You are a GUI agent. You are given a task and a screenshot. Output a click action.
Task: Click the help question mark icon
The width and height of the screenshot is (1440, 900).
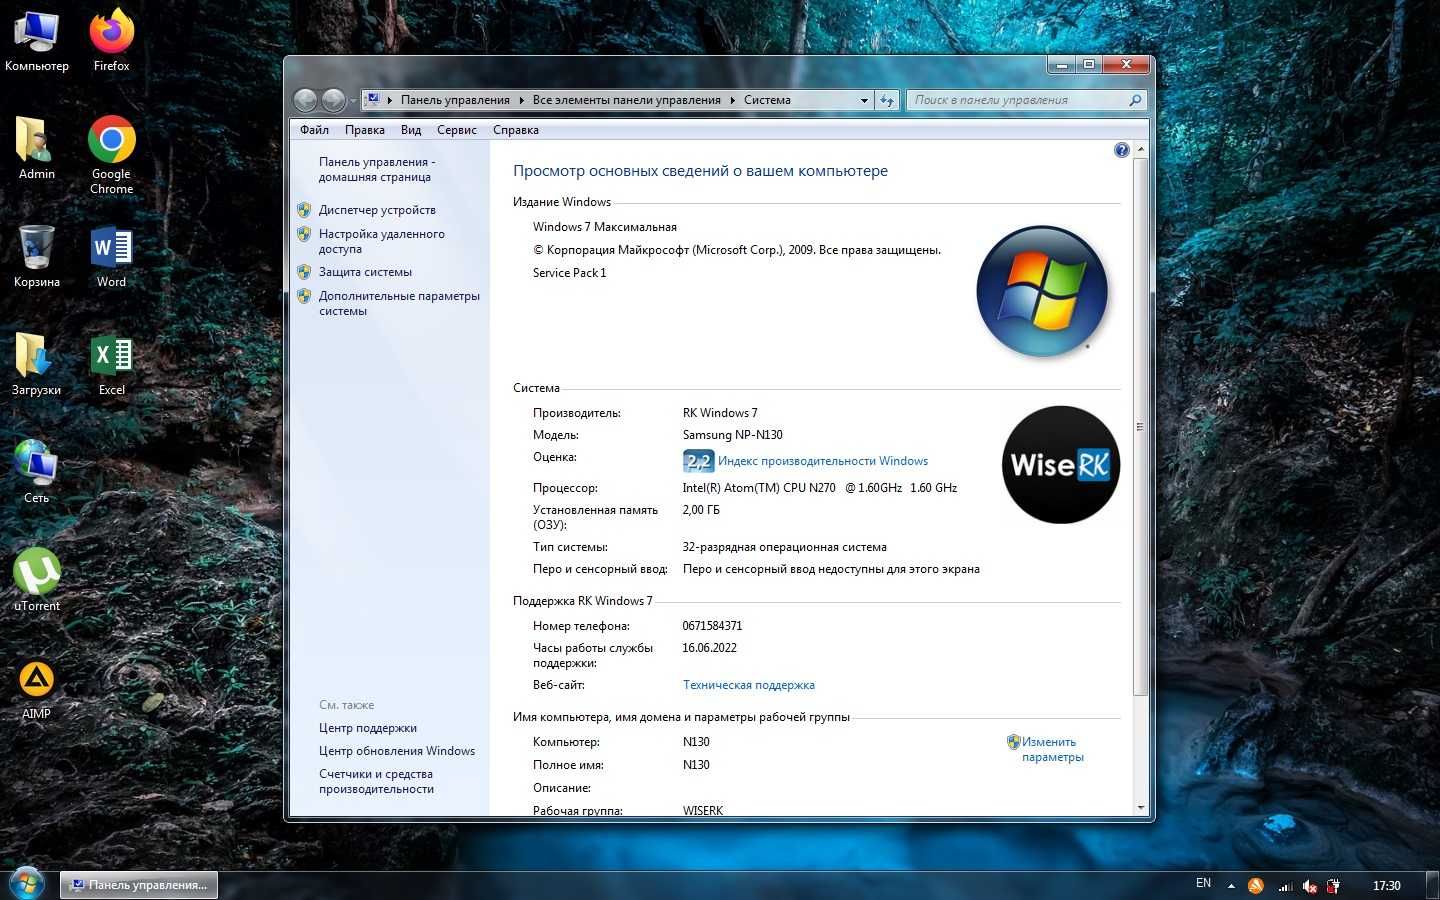click(1121, 150)
